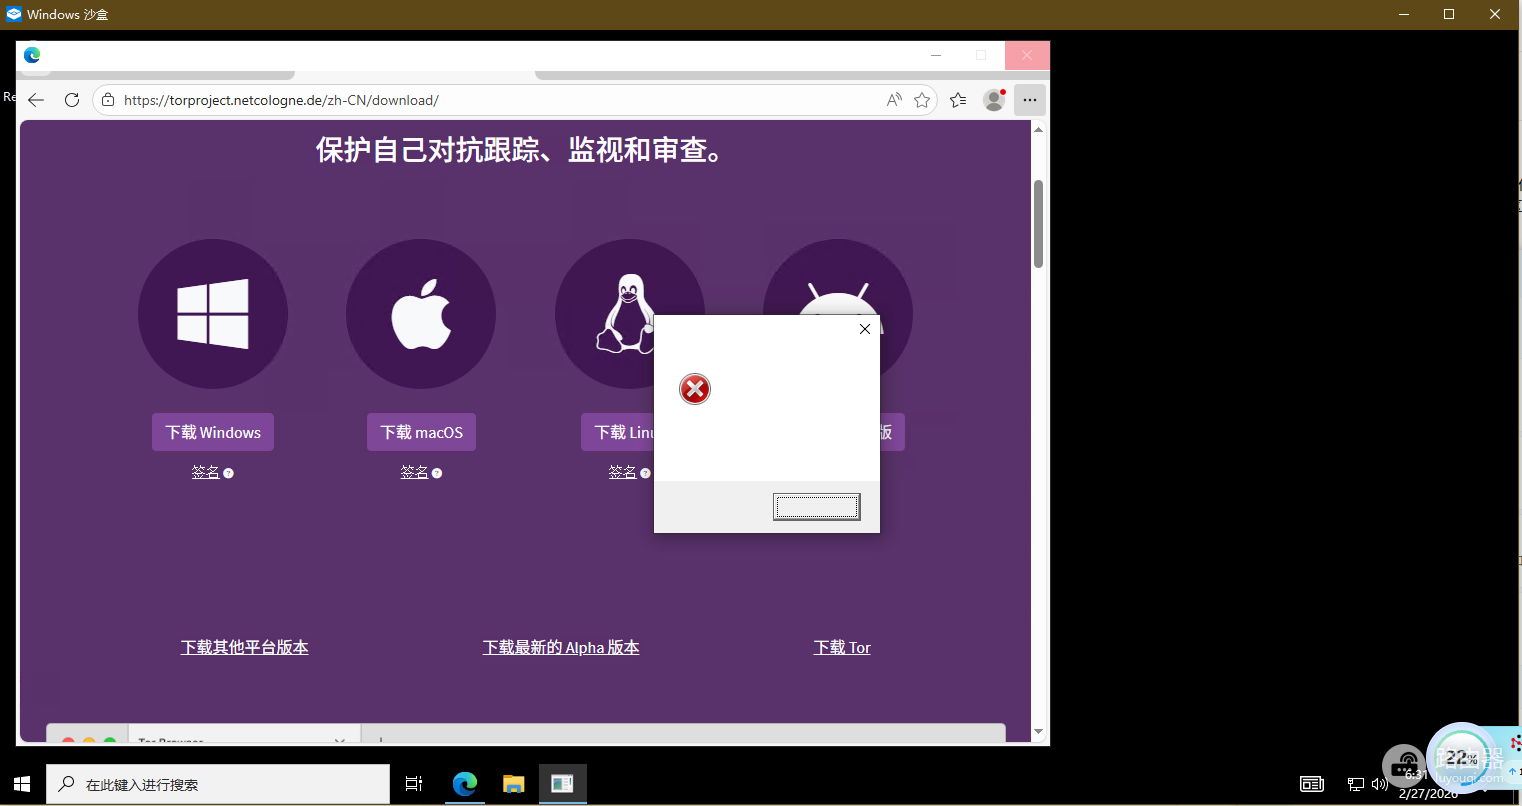
Task: Close the error dialog with X
Action: 865,329
